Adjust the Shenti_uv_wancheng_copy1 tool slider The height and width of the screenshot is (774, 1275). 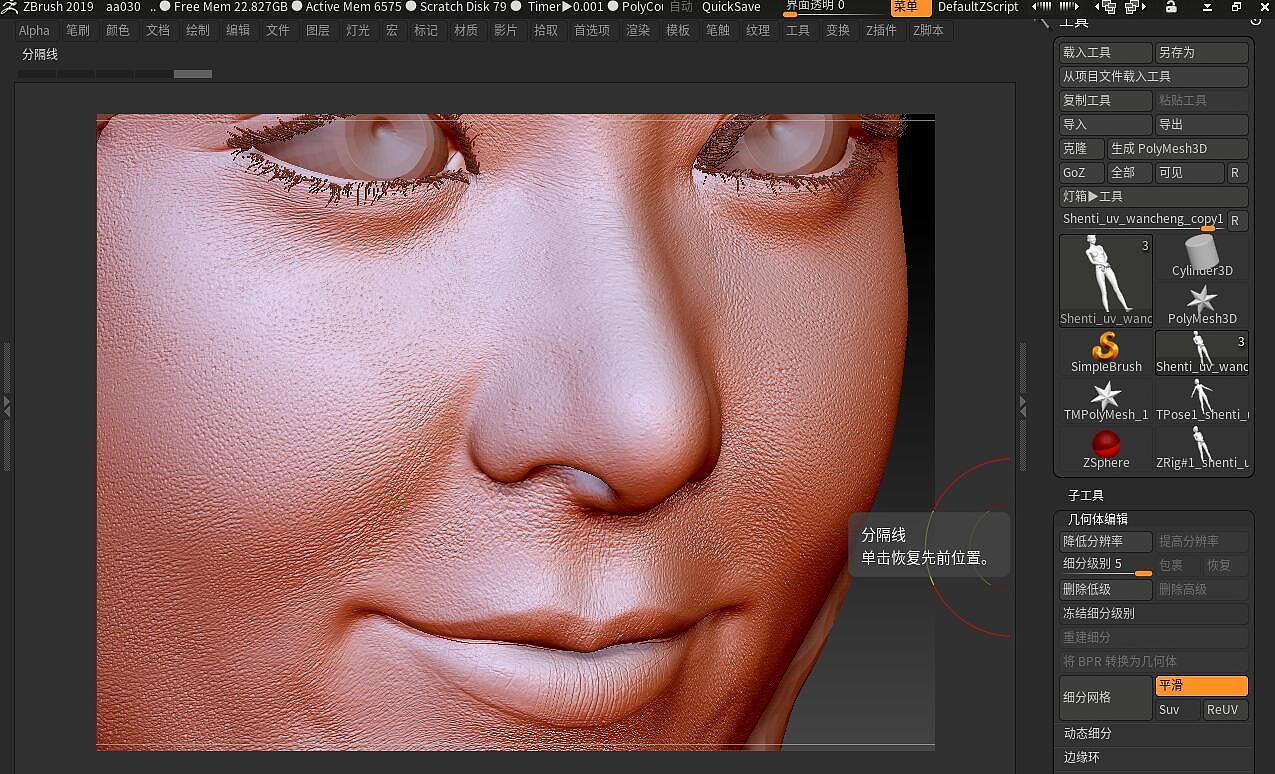point(1142,221)
